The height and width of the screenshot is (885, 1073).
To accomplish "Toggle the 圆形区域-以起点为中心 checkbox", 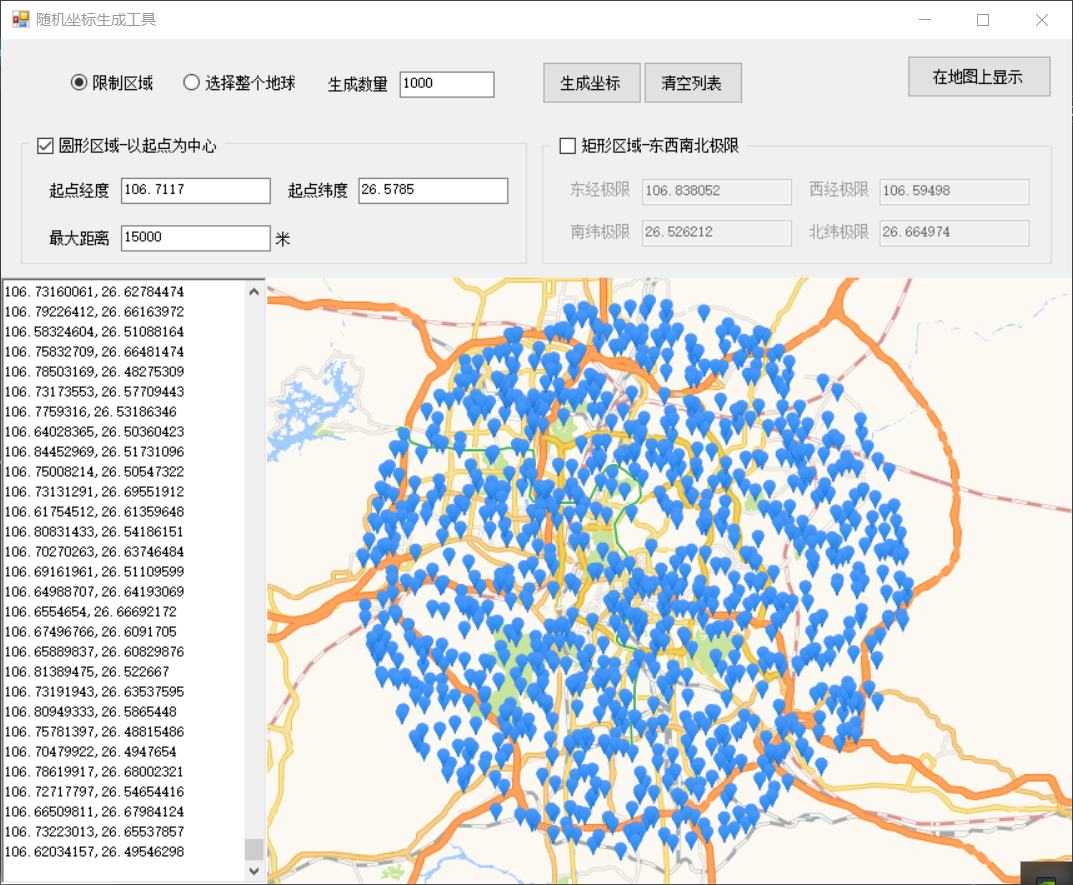I will [x=45, y=146].
